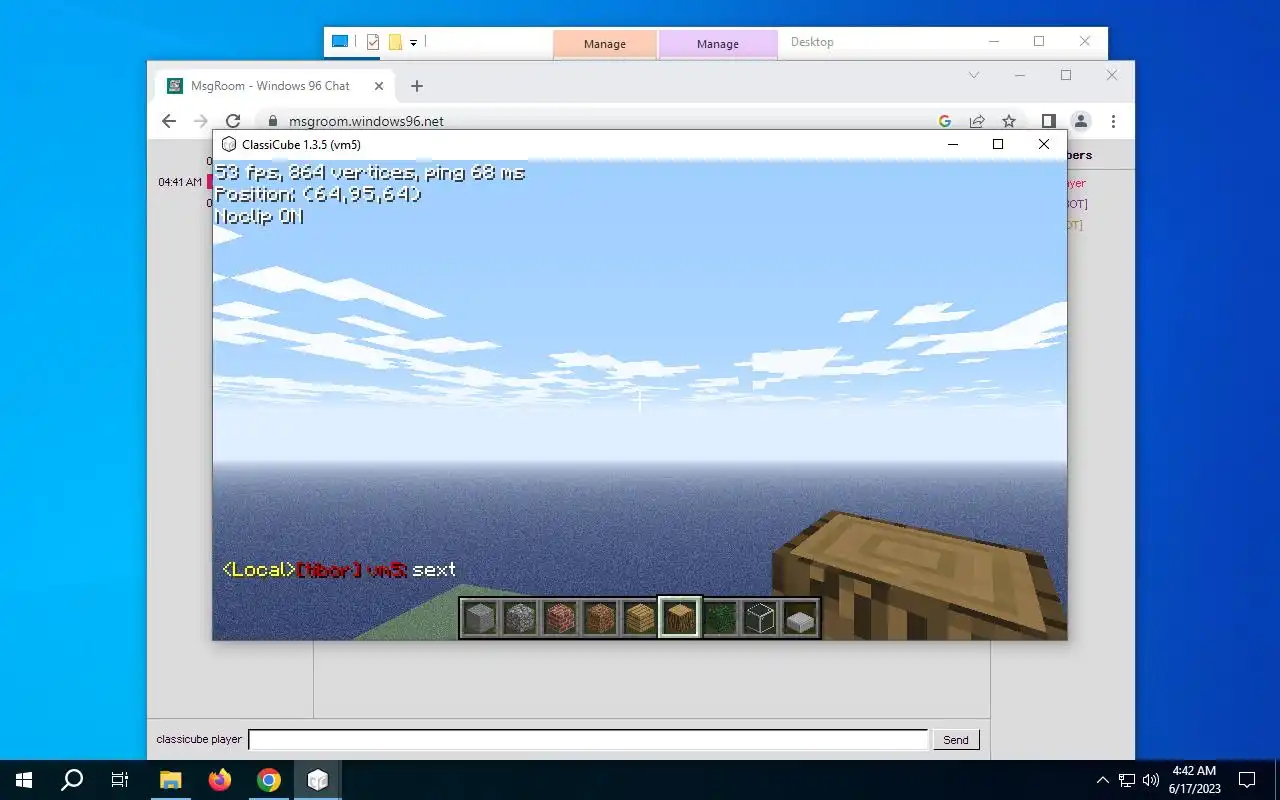Click Chrome's forward navigation arrow
The image size is (1280, 800).
pos(201,121)
